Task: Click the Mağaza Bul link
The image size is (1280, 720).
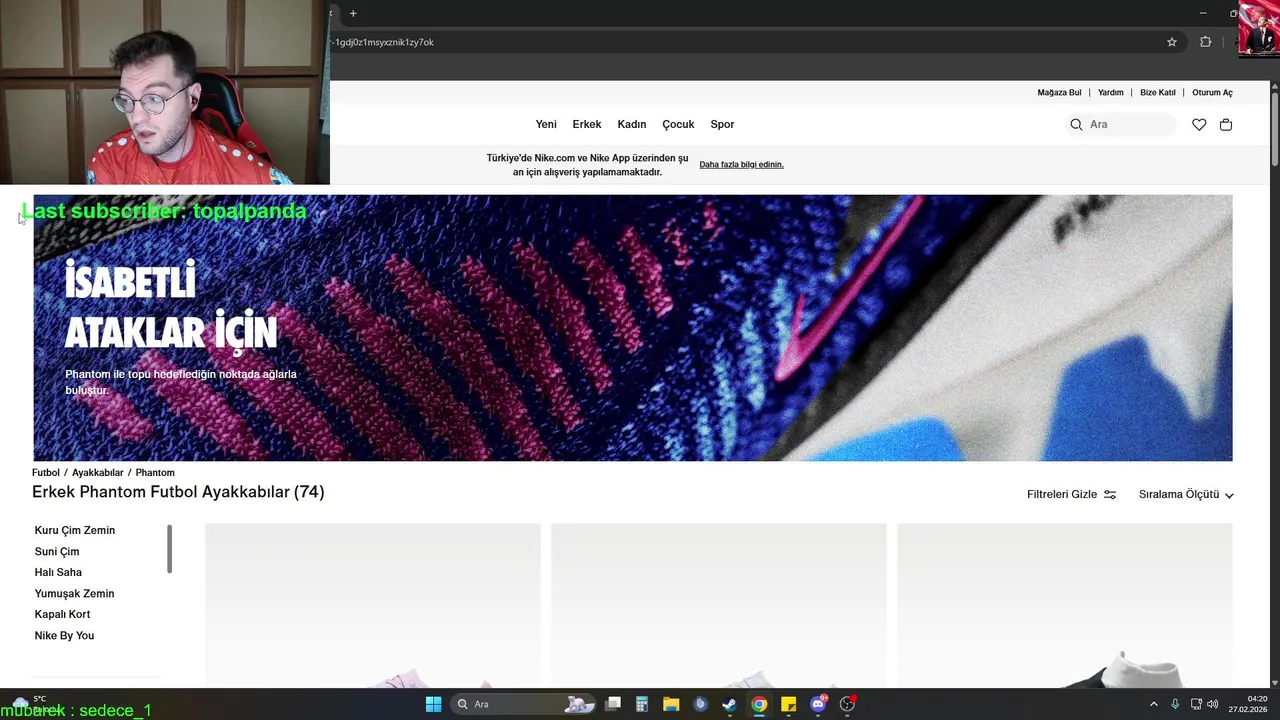Action: pyautogui.click(x=1059, y=92)
